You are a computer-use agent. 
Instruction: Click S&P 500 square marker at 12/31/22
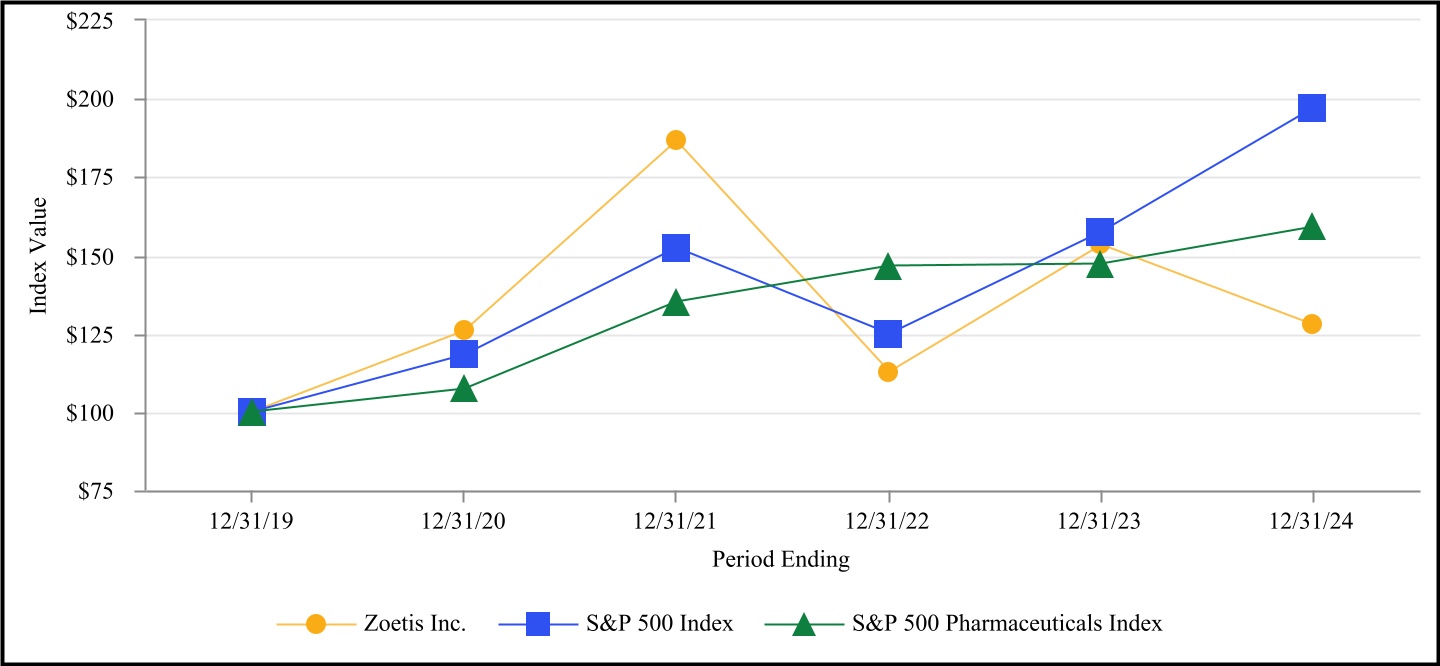pos(888,333)
